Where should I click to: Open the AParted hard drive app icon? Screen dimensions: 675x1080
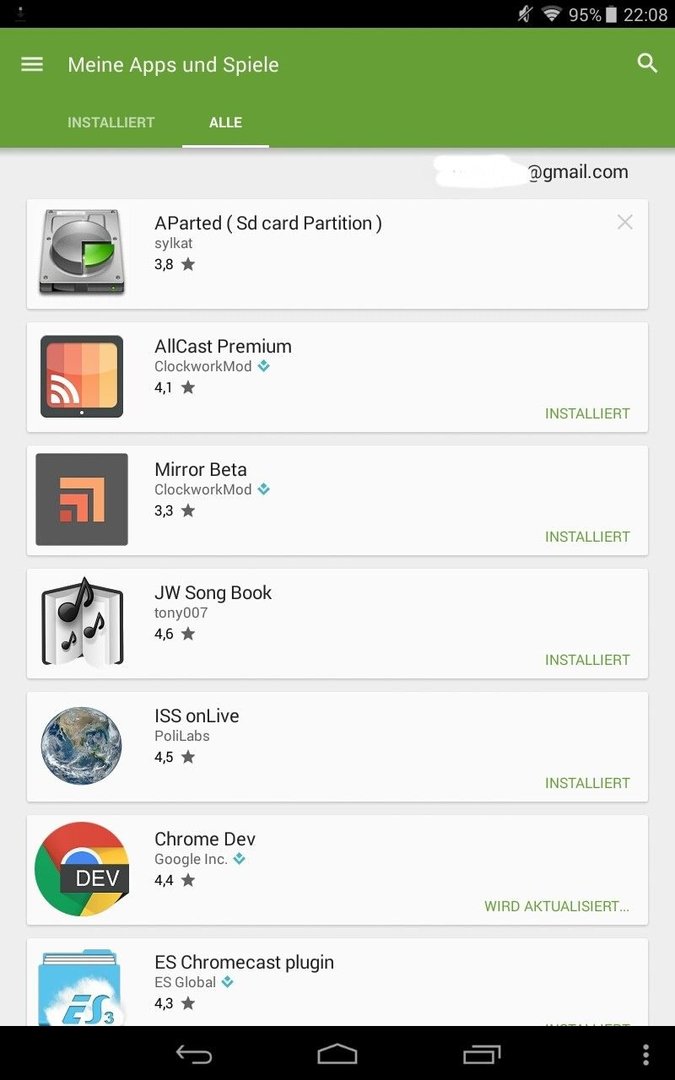coord(82,253)
